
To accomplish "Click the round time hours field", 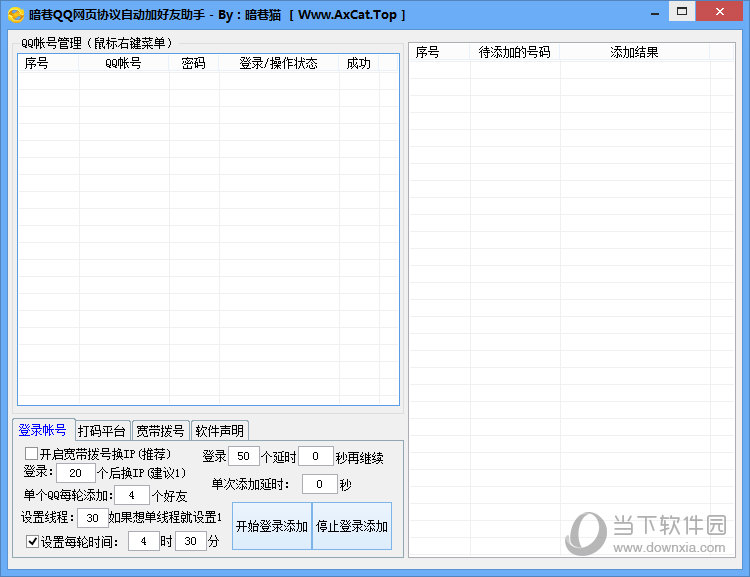I will coord(144,542).
